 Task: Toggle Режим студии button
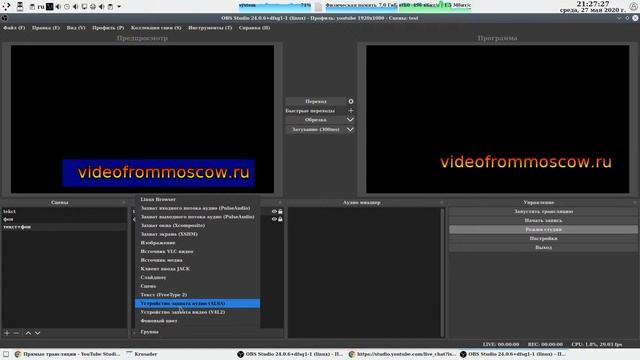[543, 229]
